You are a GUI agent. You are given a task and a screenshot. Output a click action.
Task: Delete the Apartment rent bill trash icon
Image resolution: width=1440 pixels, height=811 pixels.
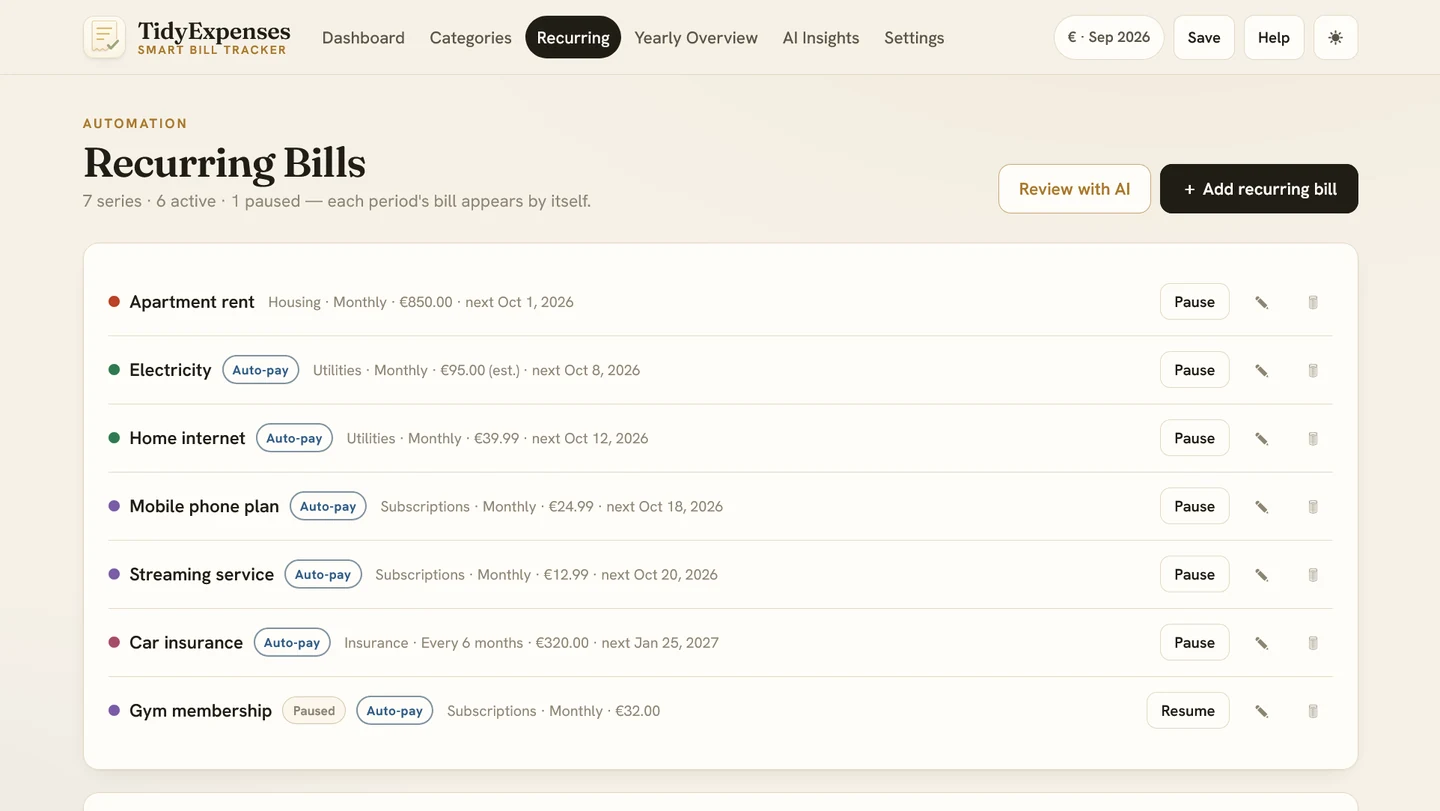click(x=1313, y=302)
